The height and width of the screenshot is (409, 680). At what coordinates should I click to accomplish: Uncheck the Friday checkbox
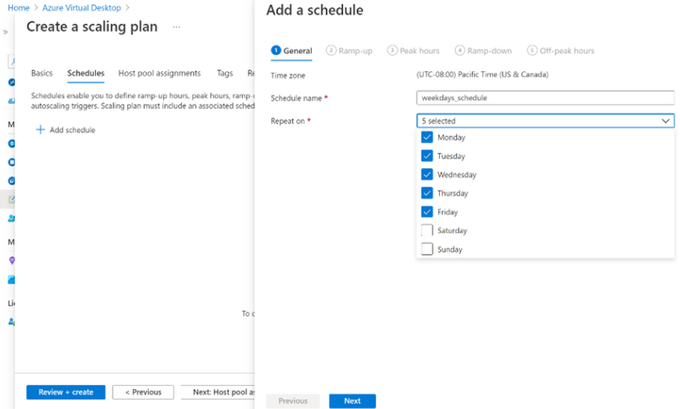point(427,212)
